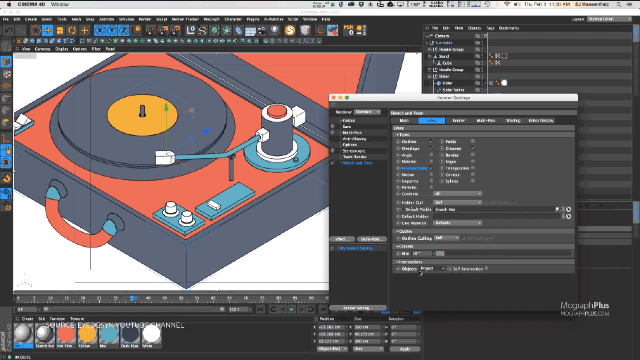Screen dimensions: 640x360
Task: Click the Multi-Pass... button
Action: (371, 239)
